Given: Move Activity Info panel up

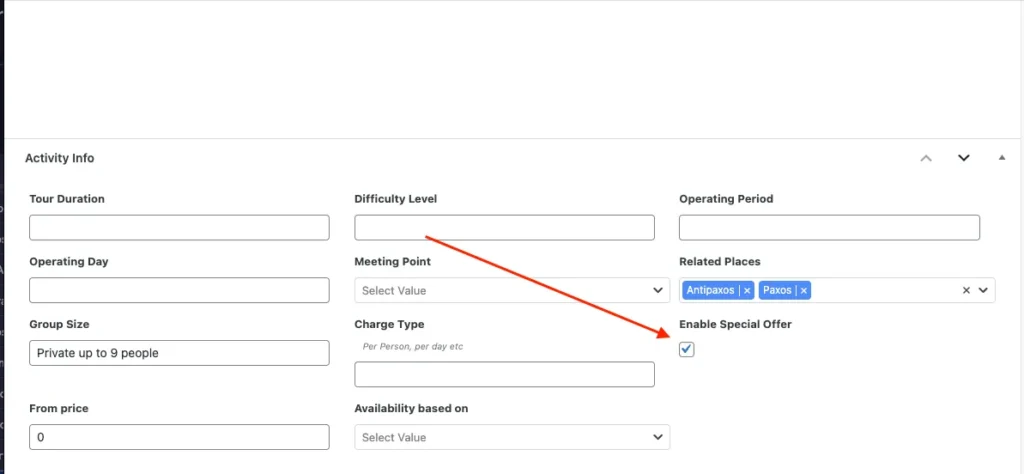Looking at the screenshot, I should 926,158.
